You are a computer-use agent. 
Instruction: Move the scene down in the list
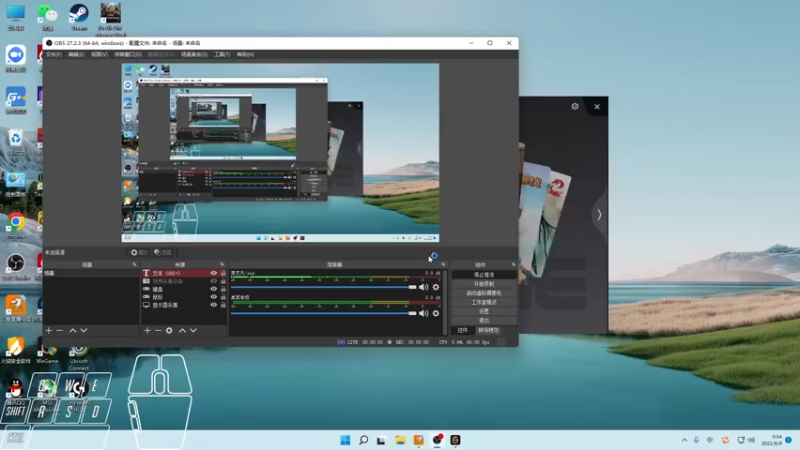84,331
